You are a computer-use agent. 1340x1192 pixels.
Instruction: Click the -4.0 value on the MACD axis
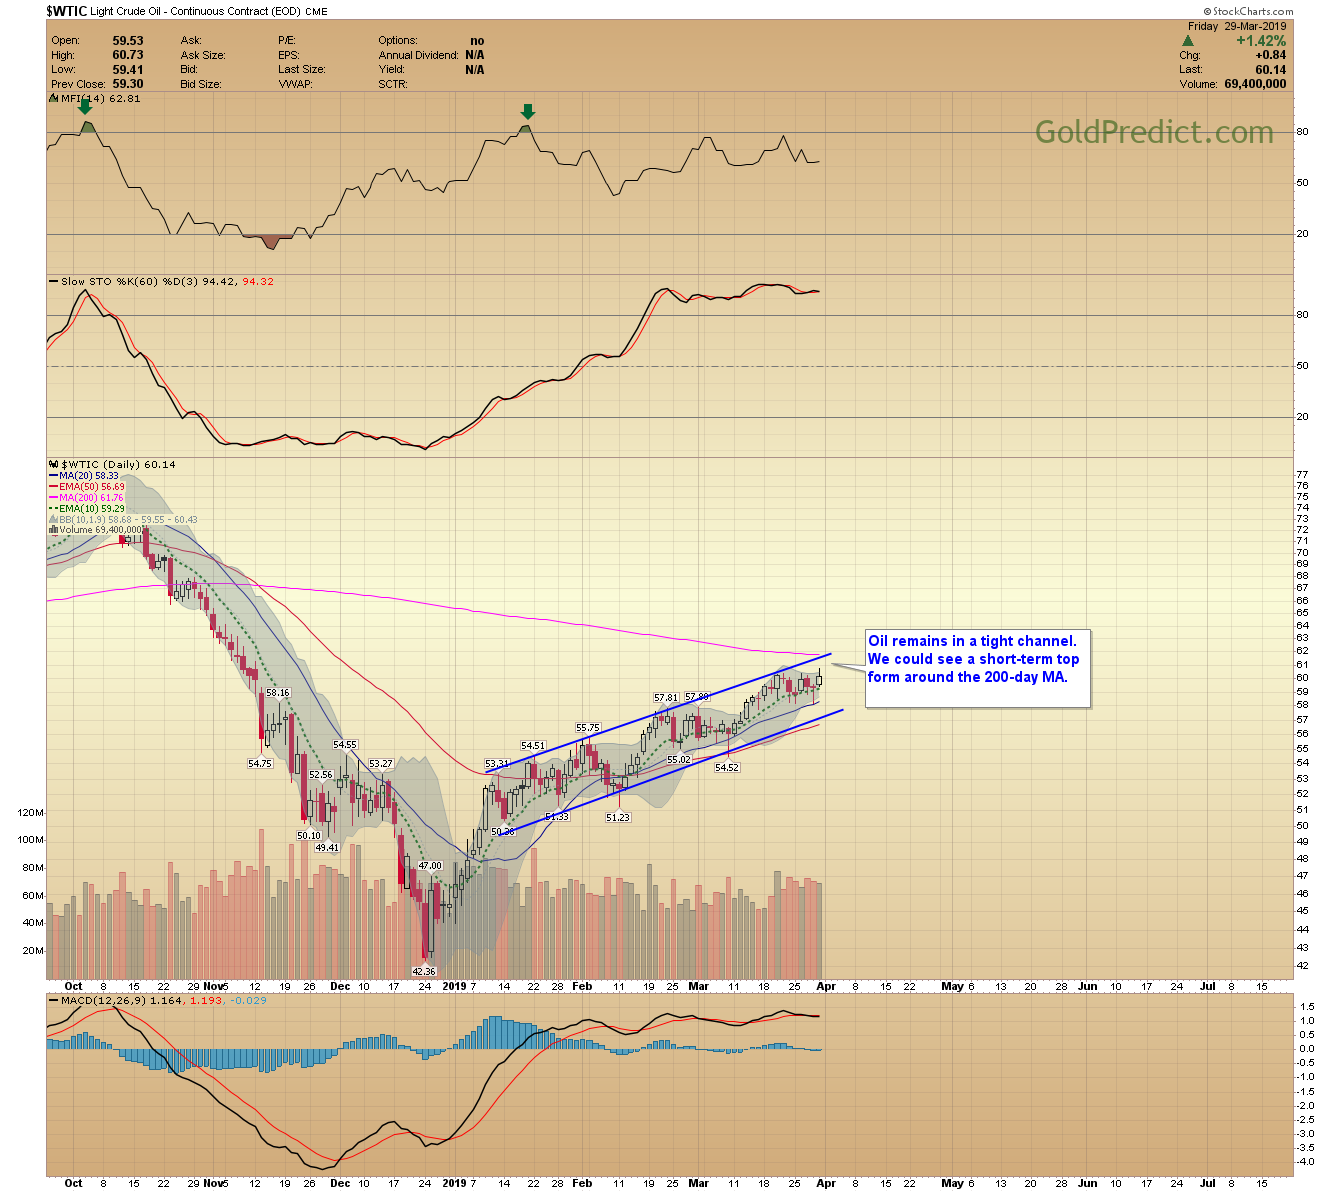pyautogui.click(x=1305, y=1162)
